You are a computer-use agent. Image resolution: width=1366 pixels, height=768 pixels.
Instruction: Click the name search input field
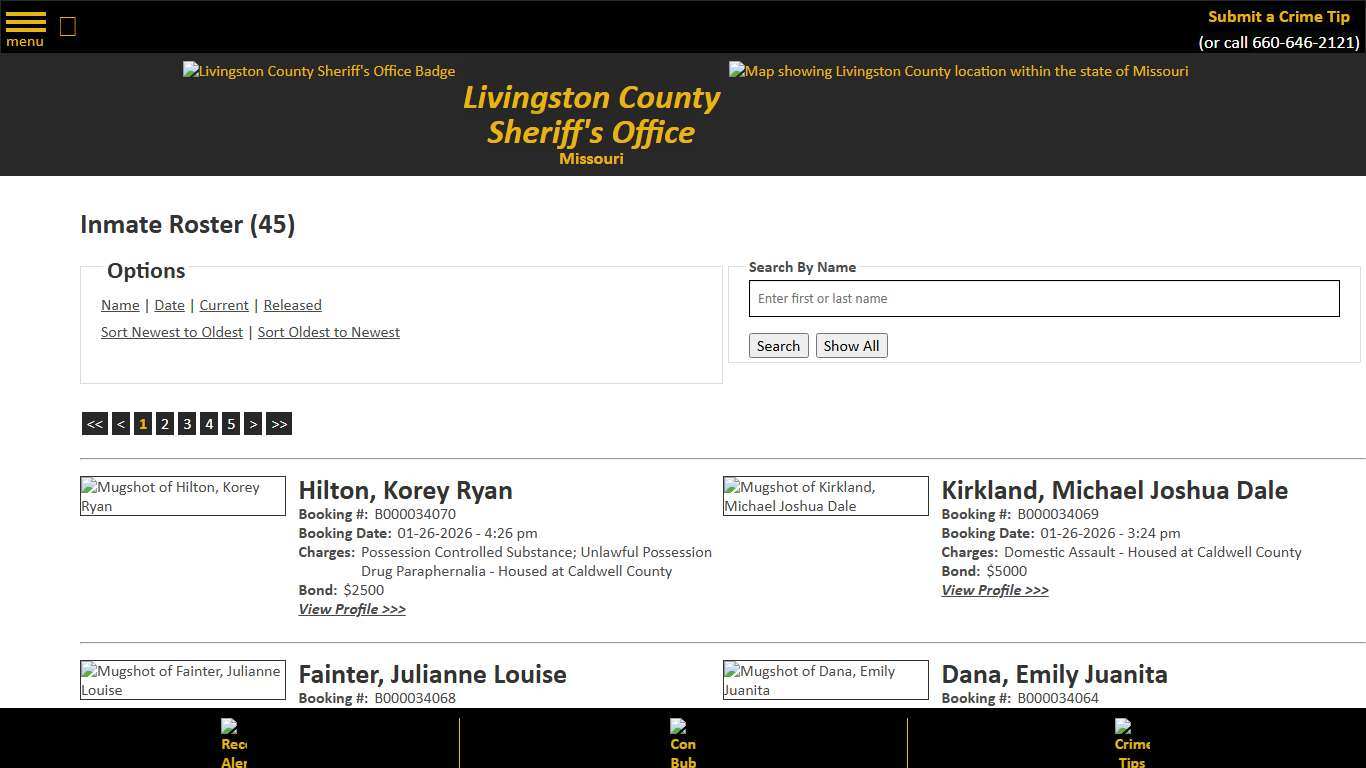click(1043, 298)
